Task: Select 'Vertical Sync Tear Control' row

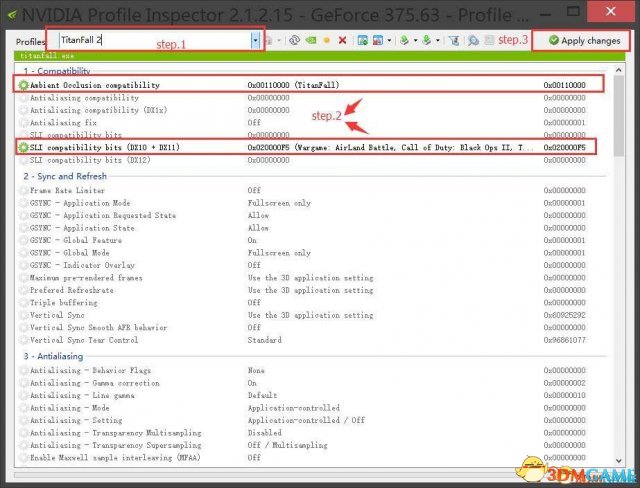Action: tap(313, 340)
